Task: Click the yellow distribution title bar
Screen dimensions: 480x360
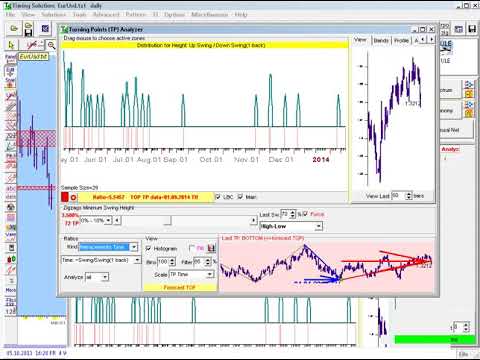Action: coord(205,45)
